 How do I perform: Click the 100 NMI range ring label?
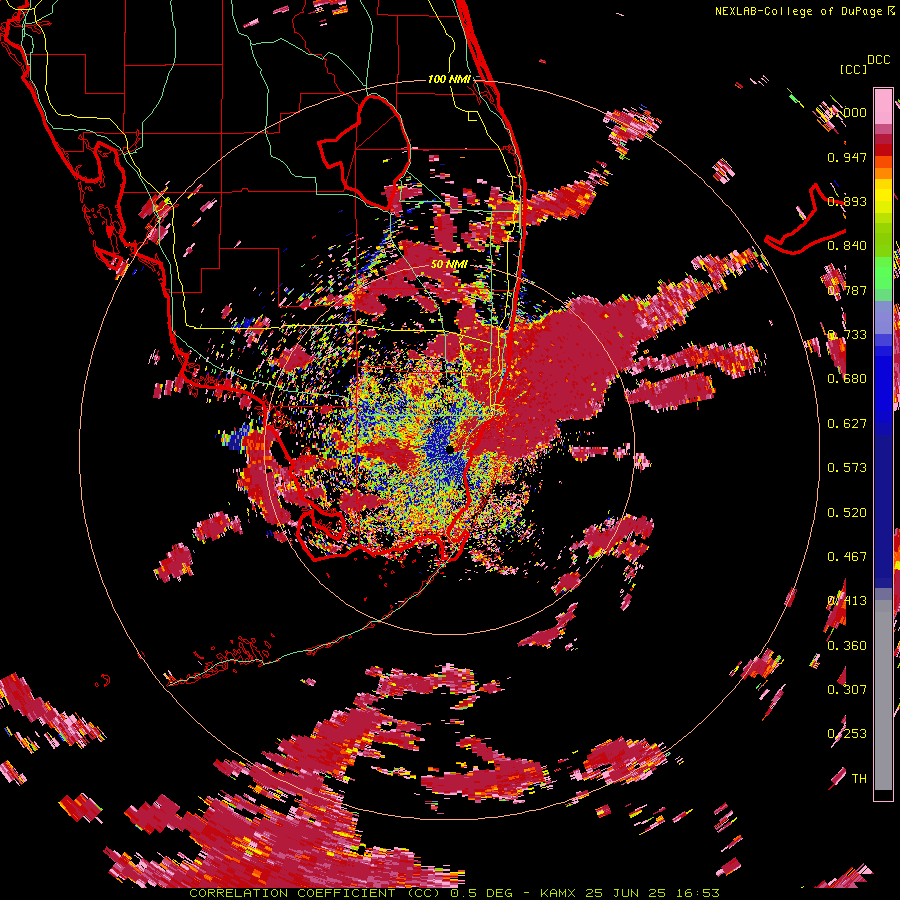pos(449,79)
